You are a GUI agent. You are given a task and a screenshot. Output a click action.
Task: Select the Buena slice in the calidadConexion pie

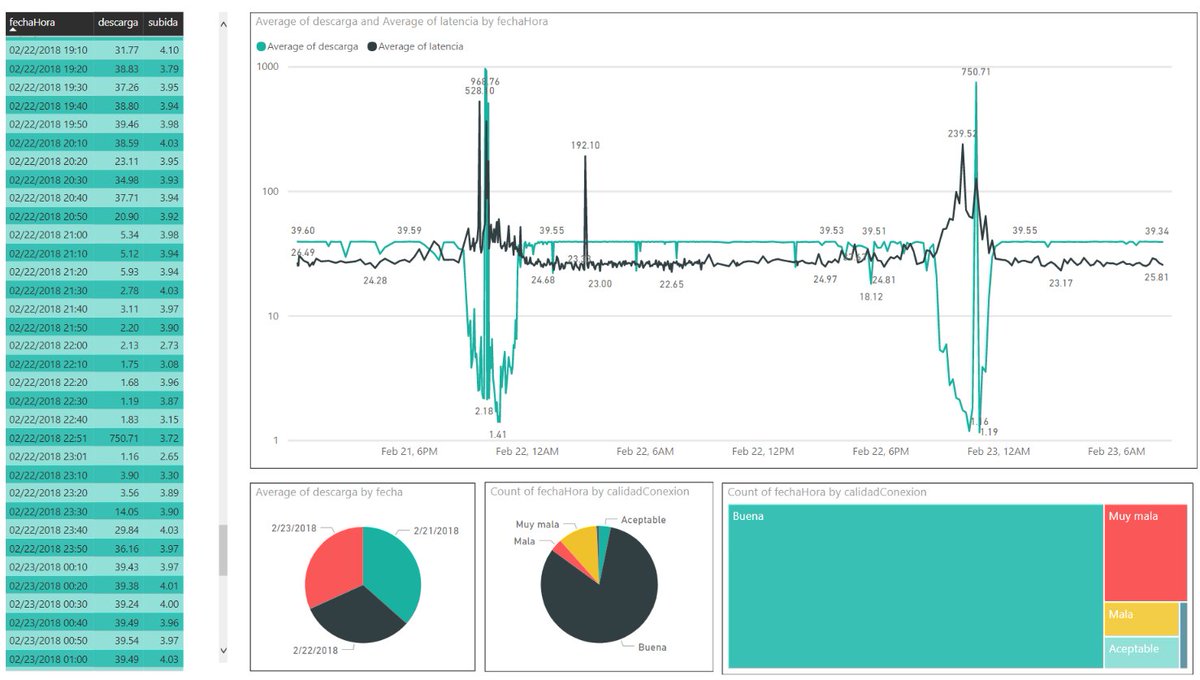pyautogui.click(x=600, y=600)
